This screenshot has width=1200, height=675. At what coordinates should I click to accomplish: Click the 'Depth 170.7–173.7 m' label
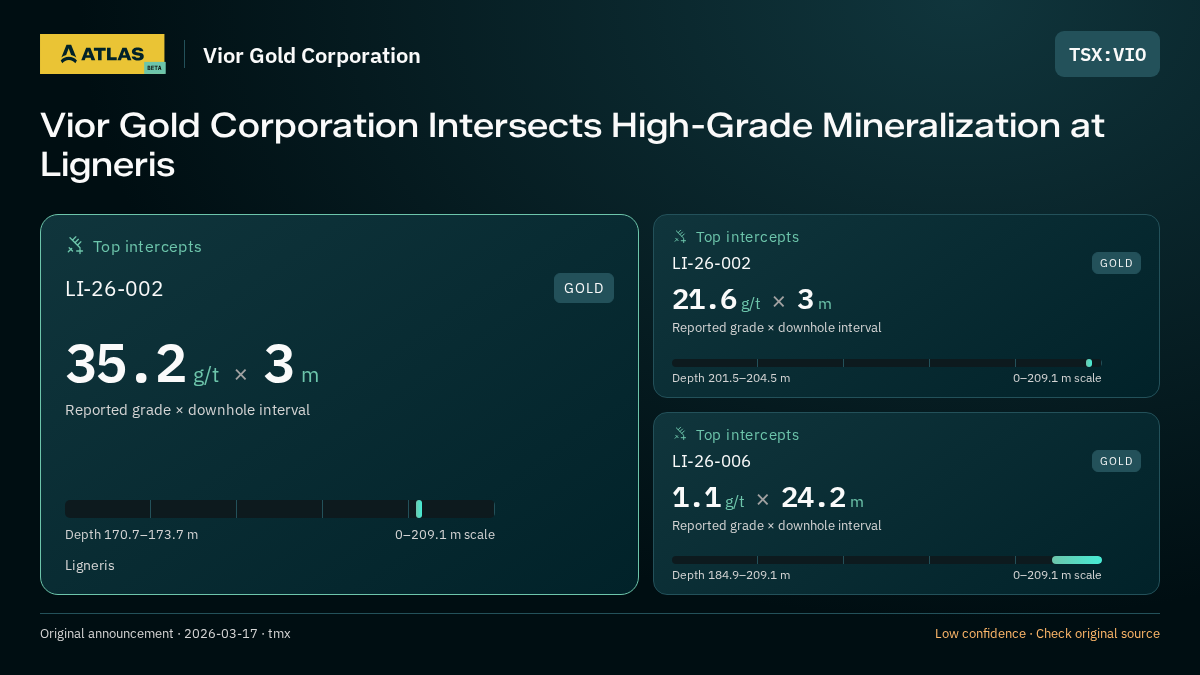click(x=131, y=535)
